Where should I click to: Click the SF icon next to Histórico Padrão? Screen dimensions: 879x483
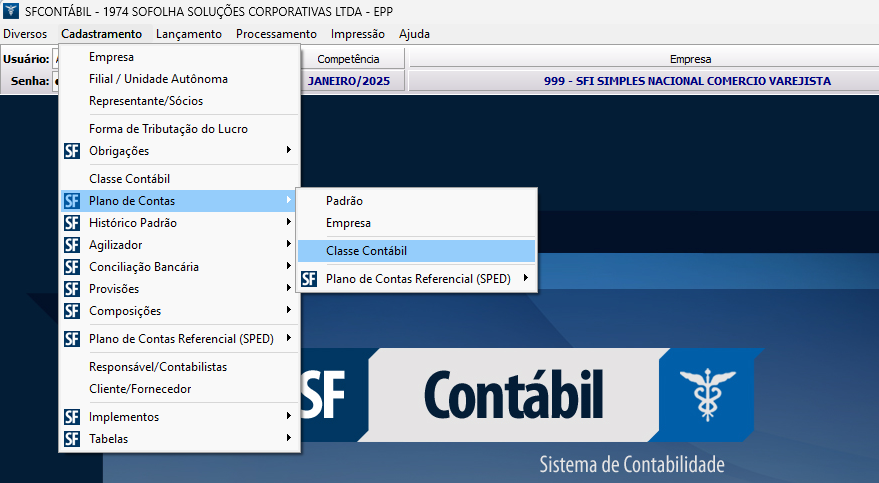pos(71,223)
